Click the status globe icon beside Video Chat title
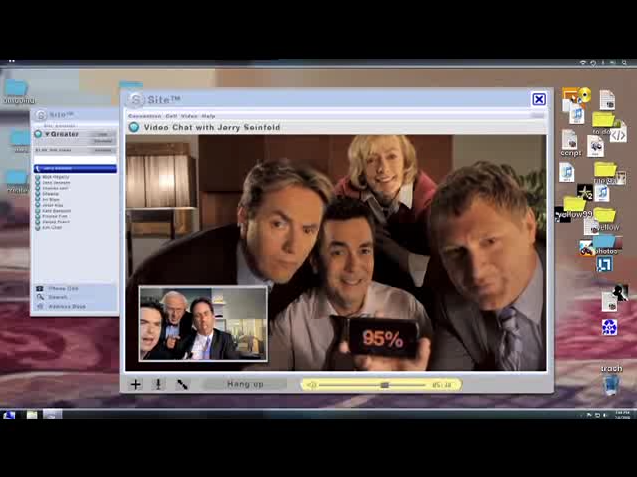637x477 pixels. [134, 128]
